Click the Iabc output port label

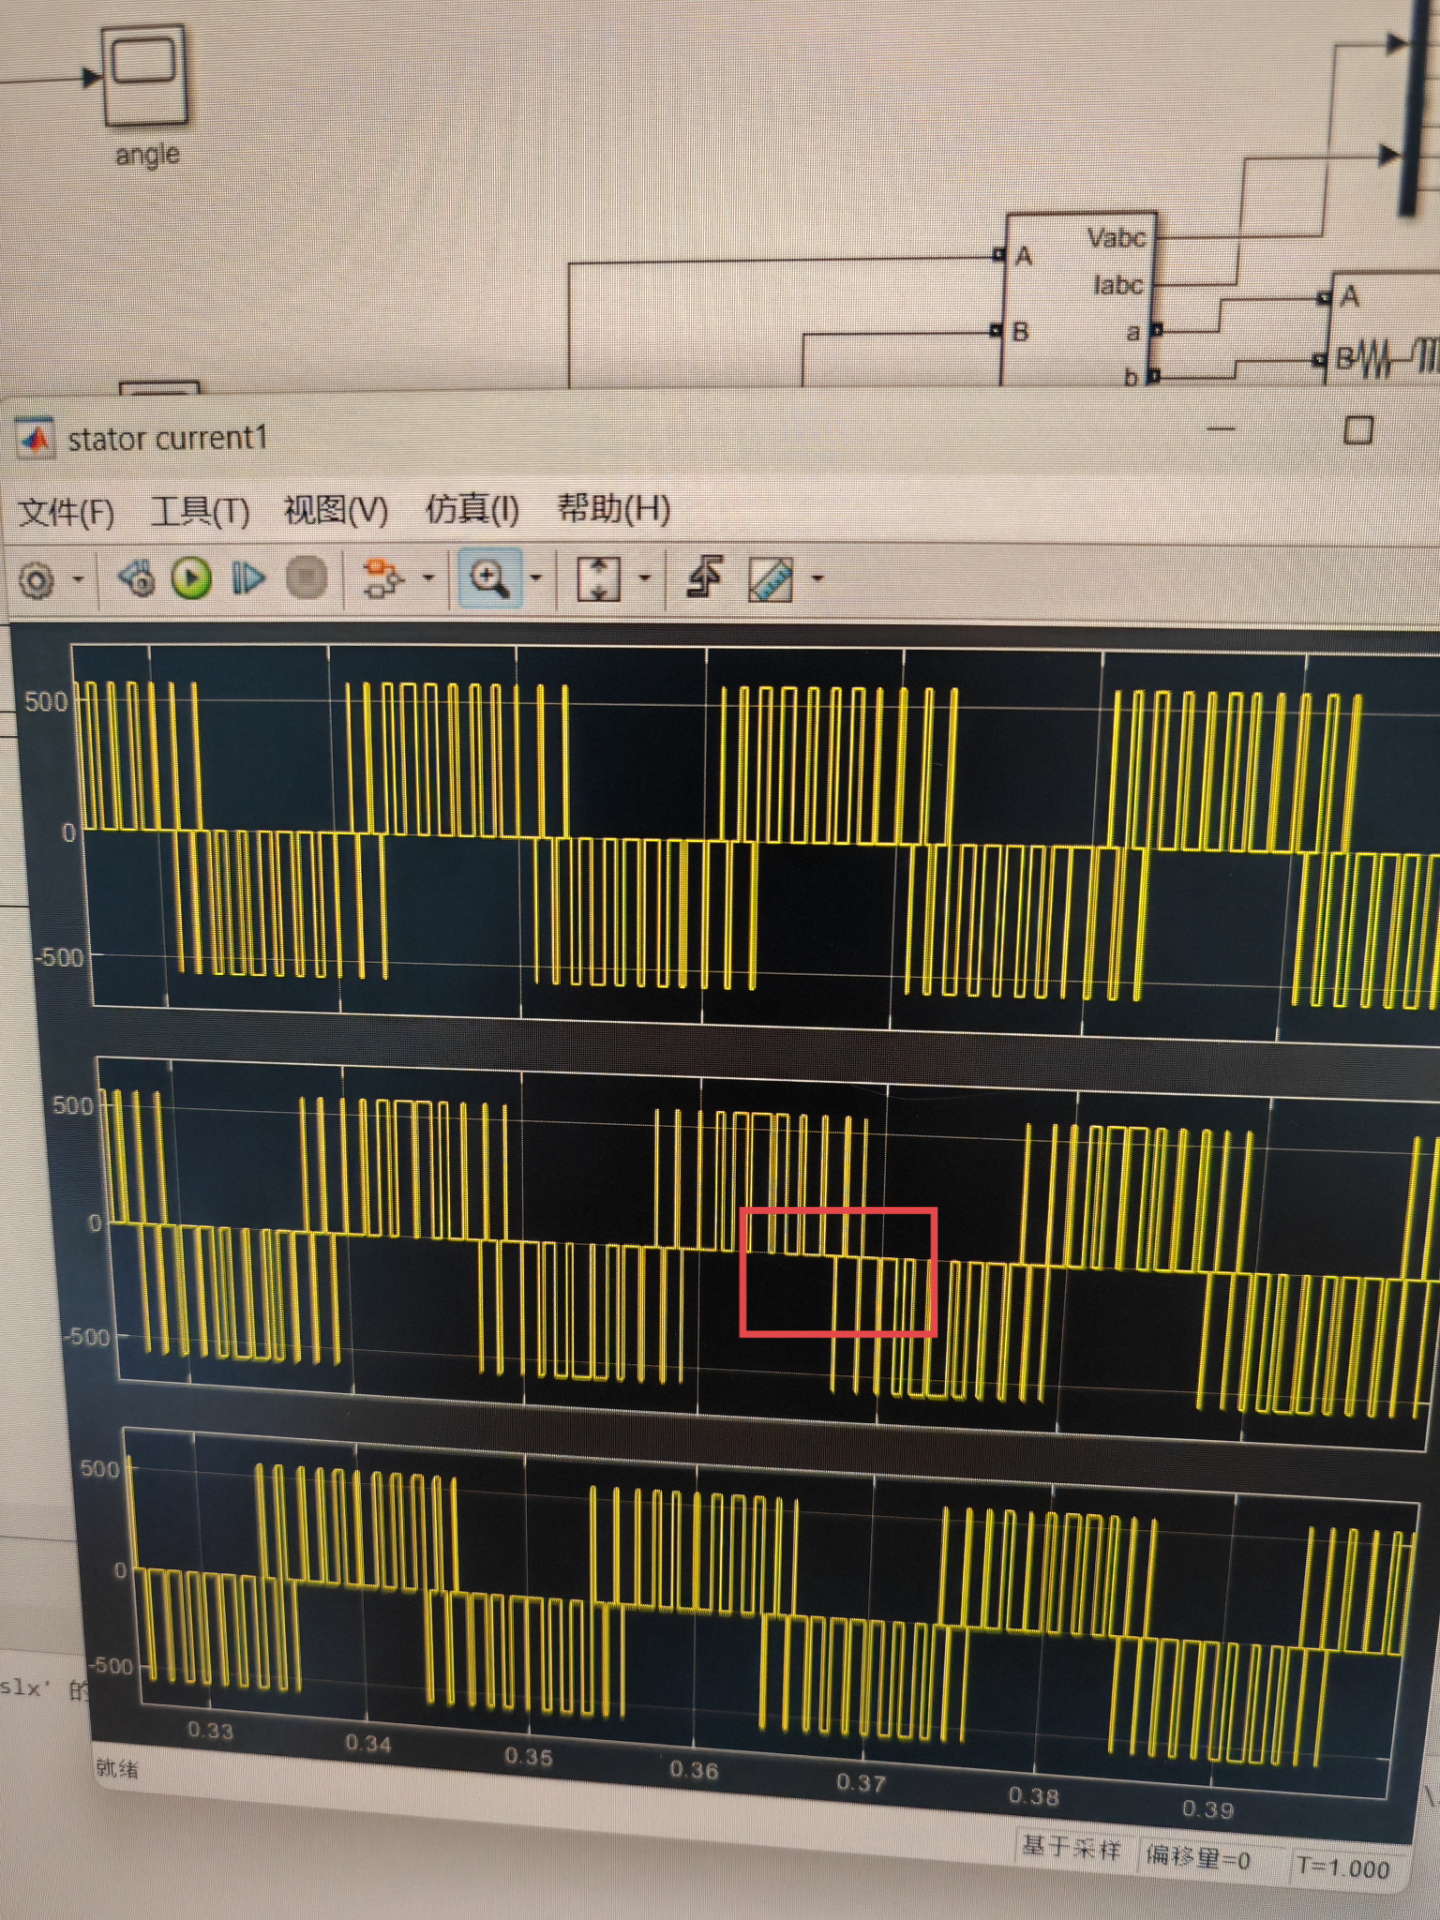pos(1117,286)
